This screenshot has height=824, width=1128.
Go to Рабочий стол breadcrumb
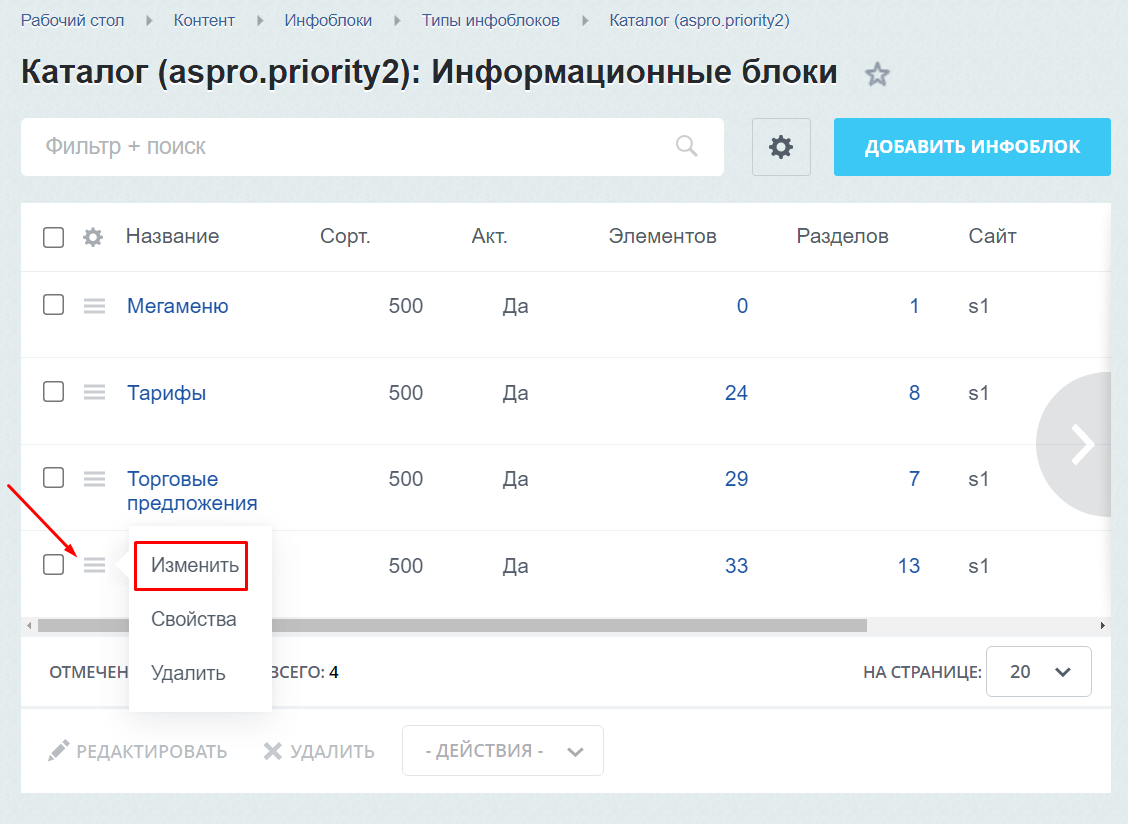(72, 20)
